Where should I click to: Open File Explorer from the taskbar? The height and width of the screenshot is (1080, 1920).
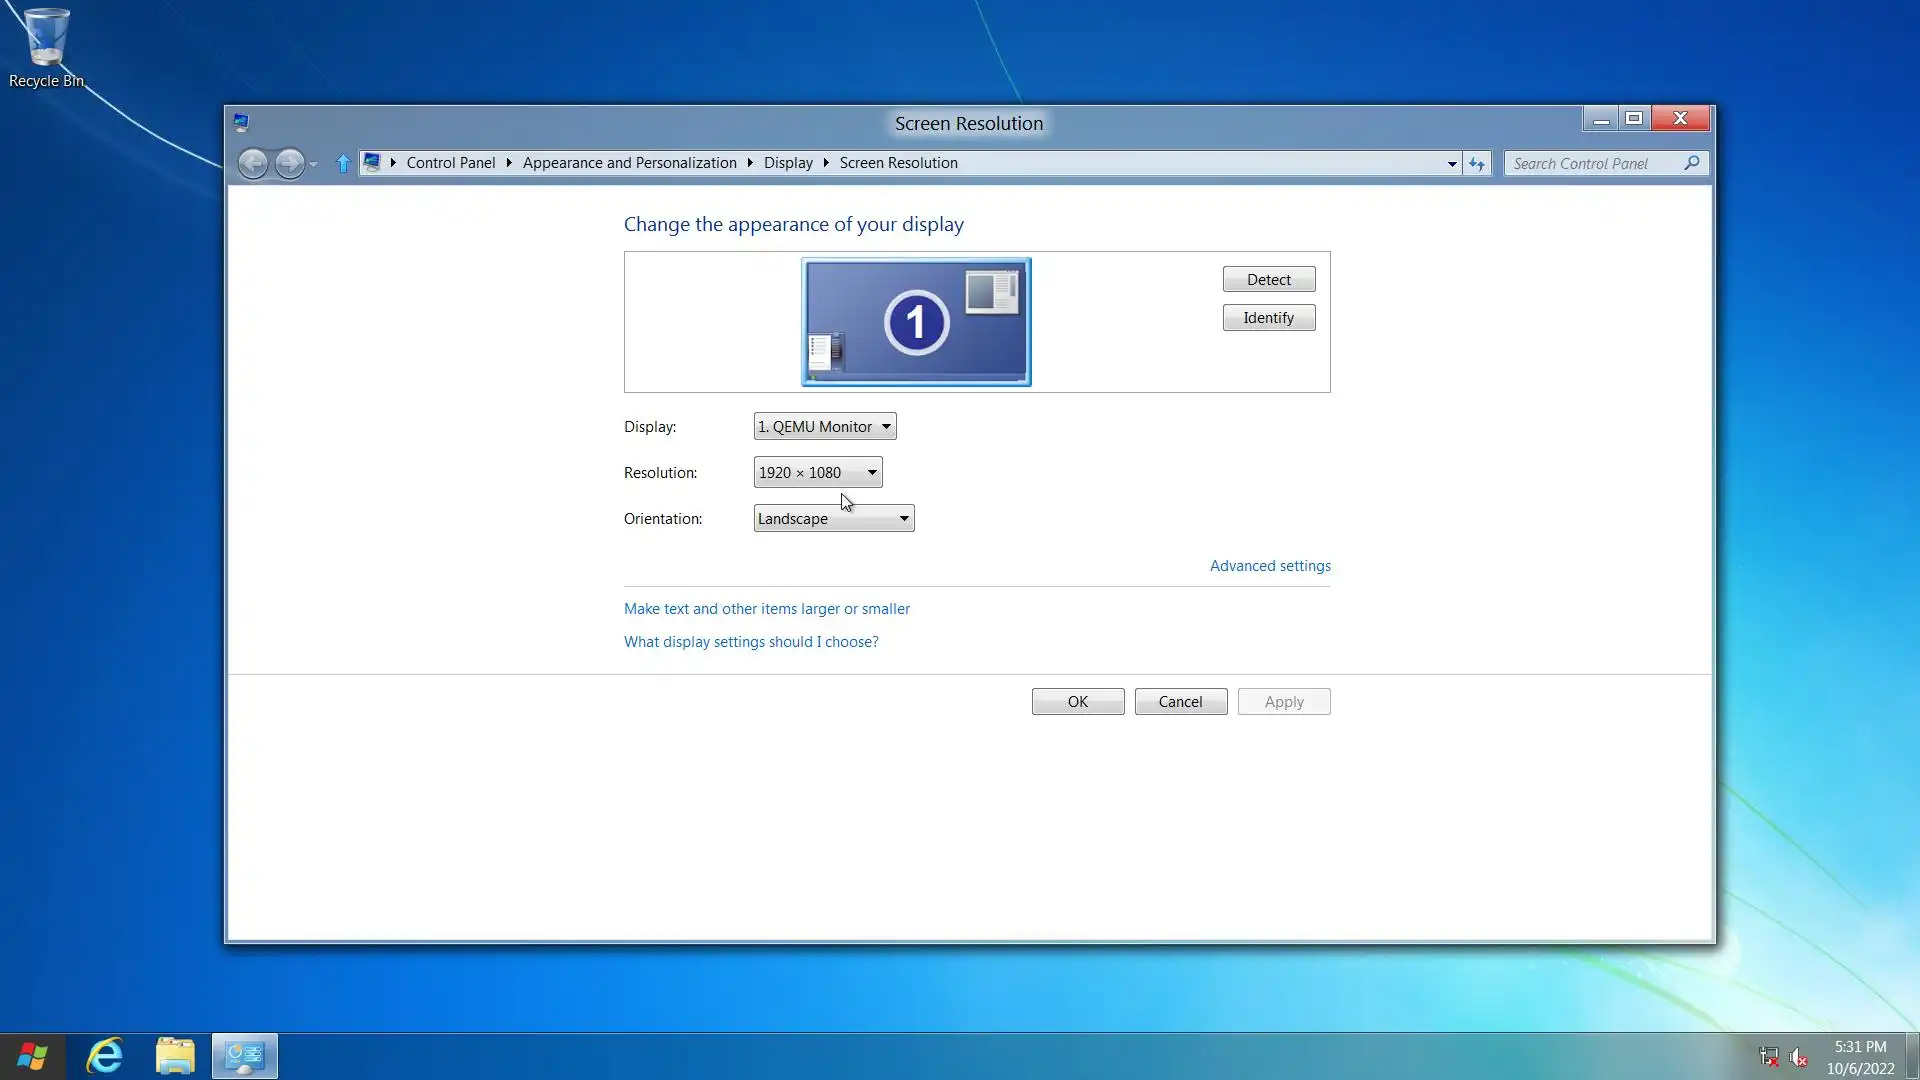coord(175,1056)
